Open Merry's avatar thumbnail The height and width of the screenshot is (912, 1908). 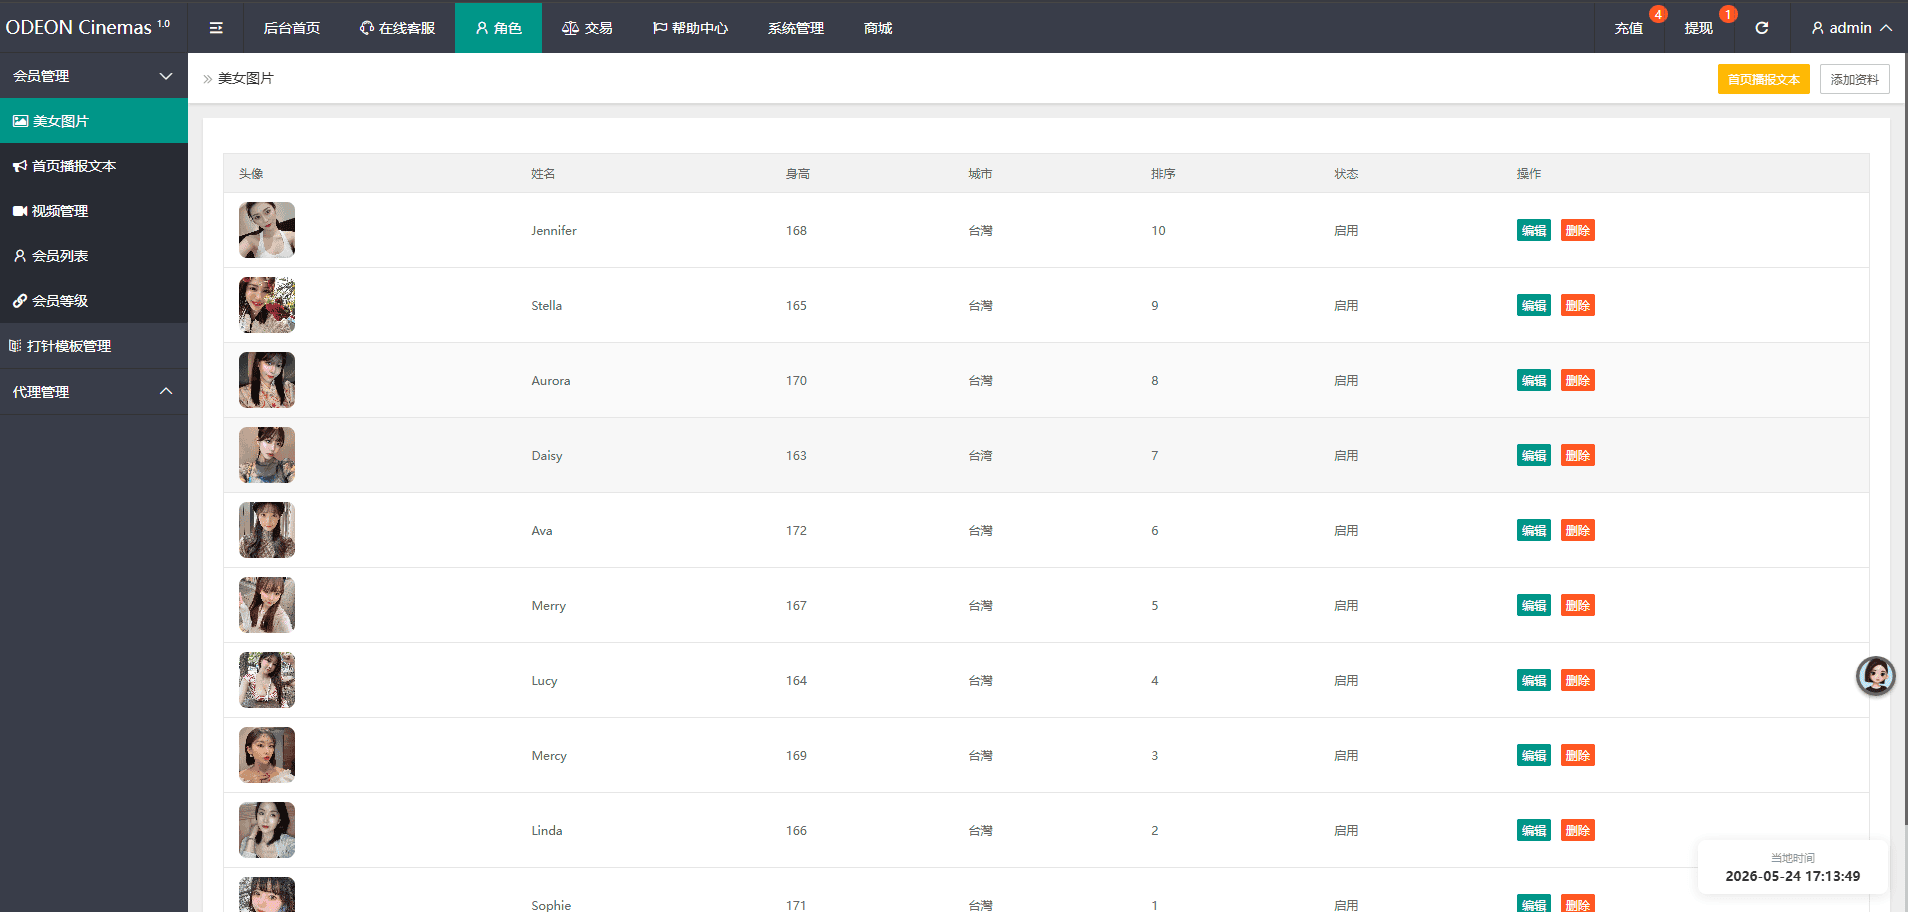click(267, 605)
